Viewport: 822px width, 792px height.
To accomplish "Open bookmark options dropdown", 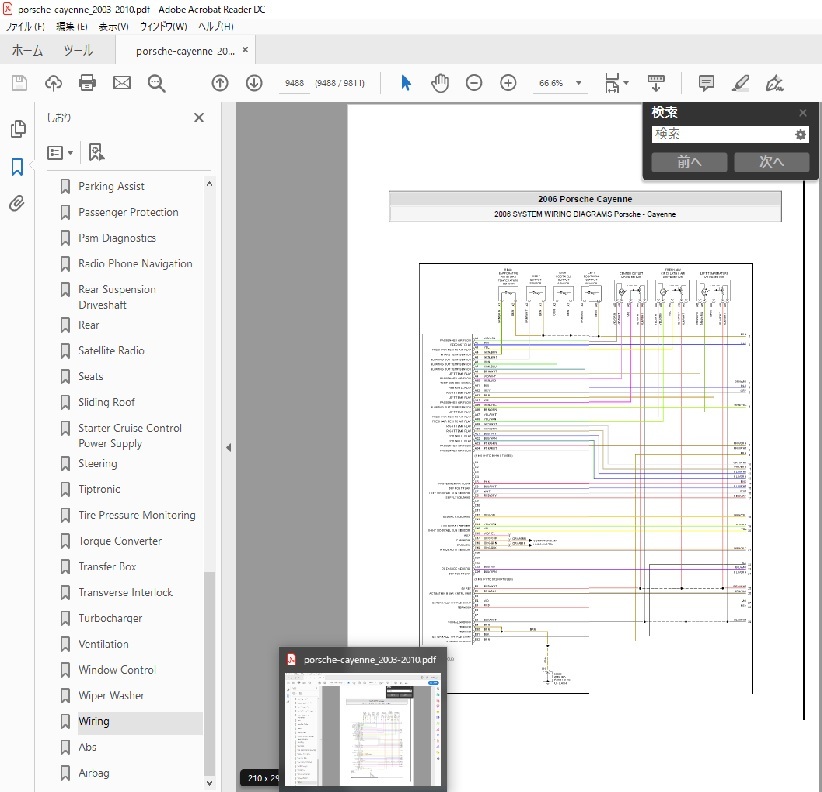I will tap(60, 153).
